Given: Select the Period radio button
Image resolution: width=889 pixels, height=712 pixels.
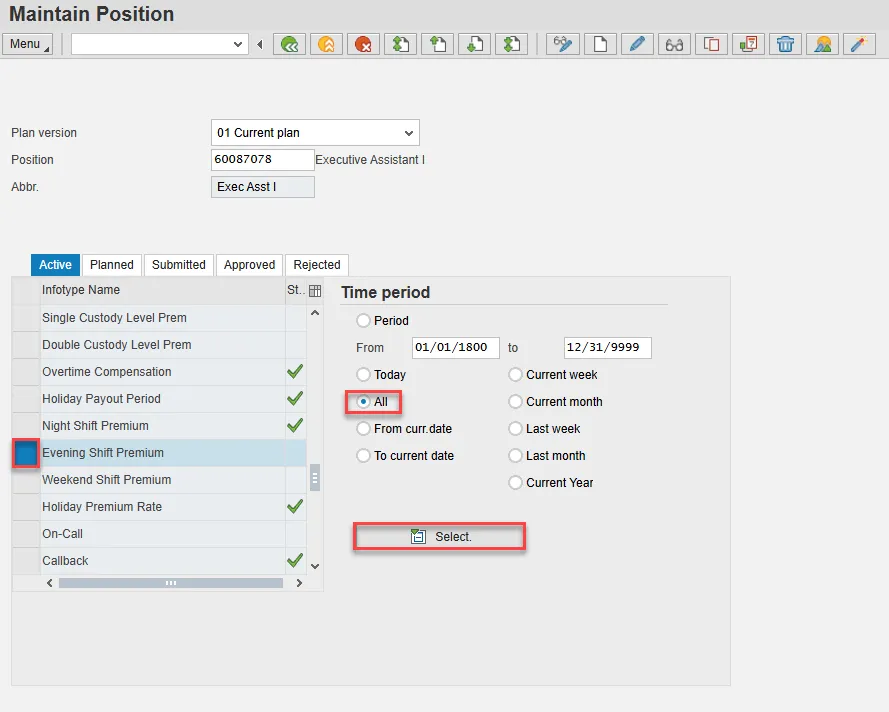Looking at the screenshot, I should (x=364, y=321).
